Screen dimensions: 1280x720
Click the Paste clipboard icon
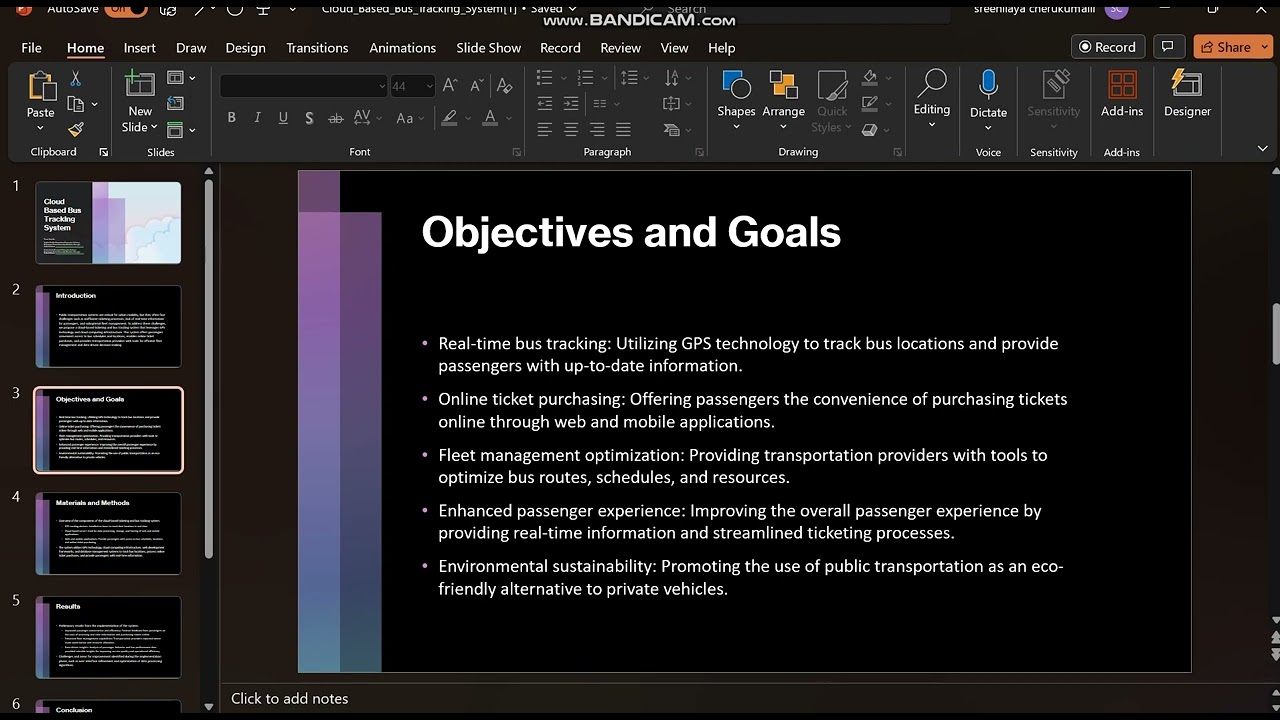click(x=41, y=87)
